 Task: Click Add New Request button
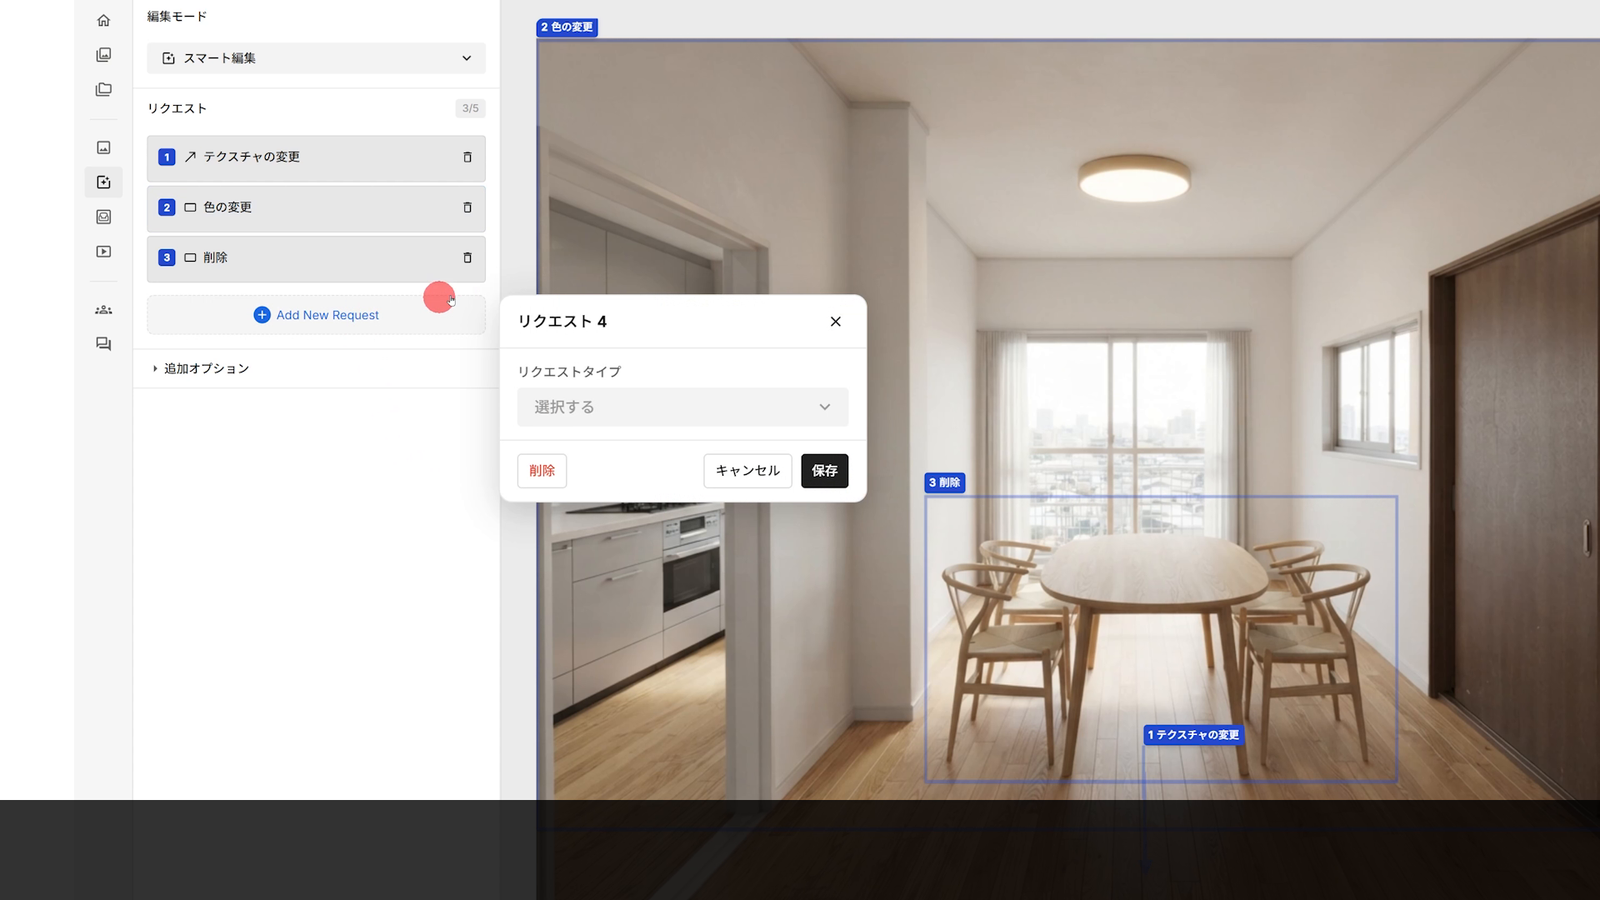(x=316, y=315)
